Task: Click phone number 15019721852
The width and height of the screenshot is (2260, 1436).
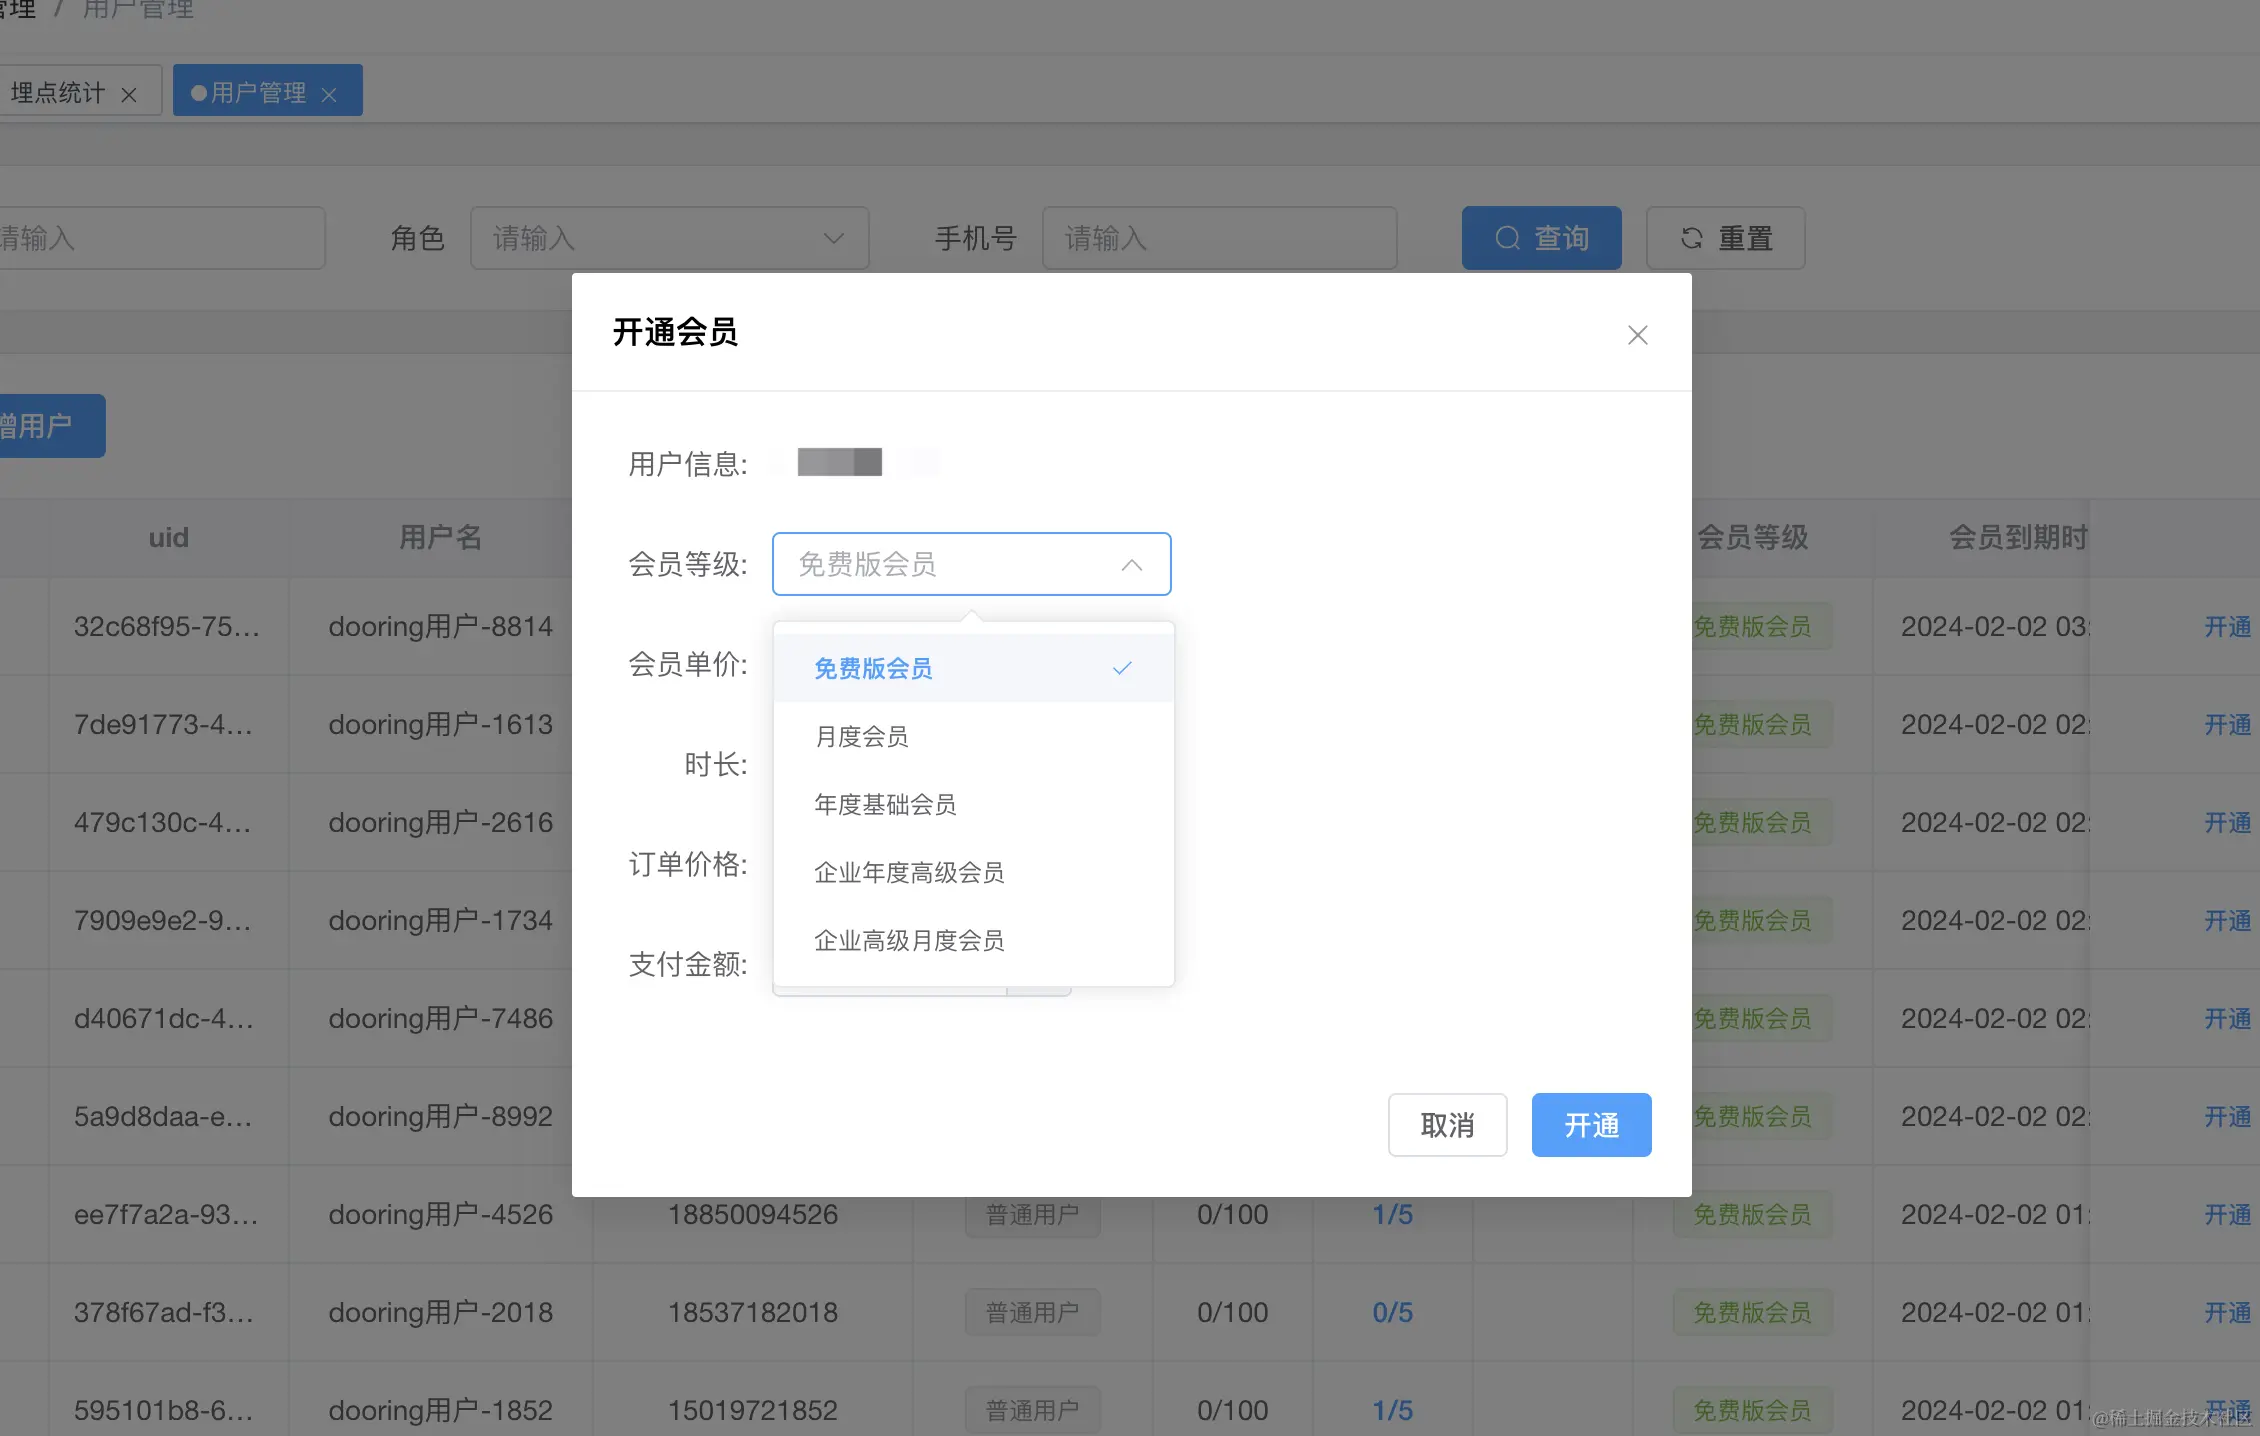Action: [753, 1411]
